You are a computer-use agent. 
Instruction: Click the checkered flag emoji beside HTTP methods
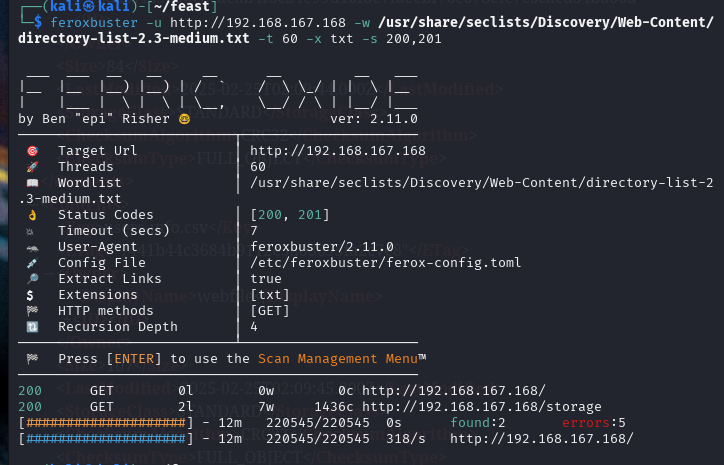coord(32,311)
